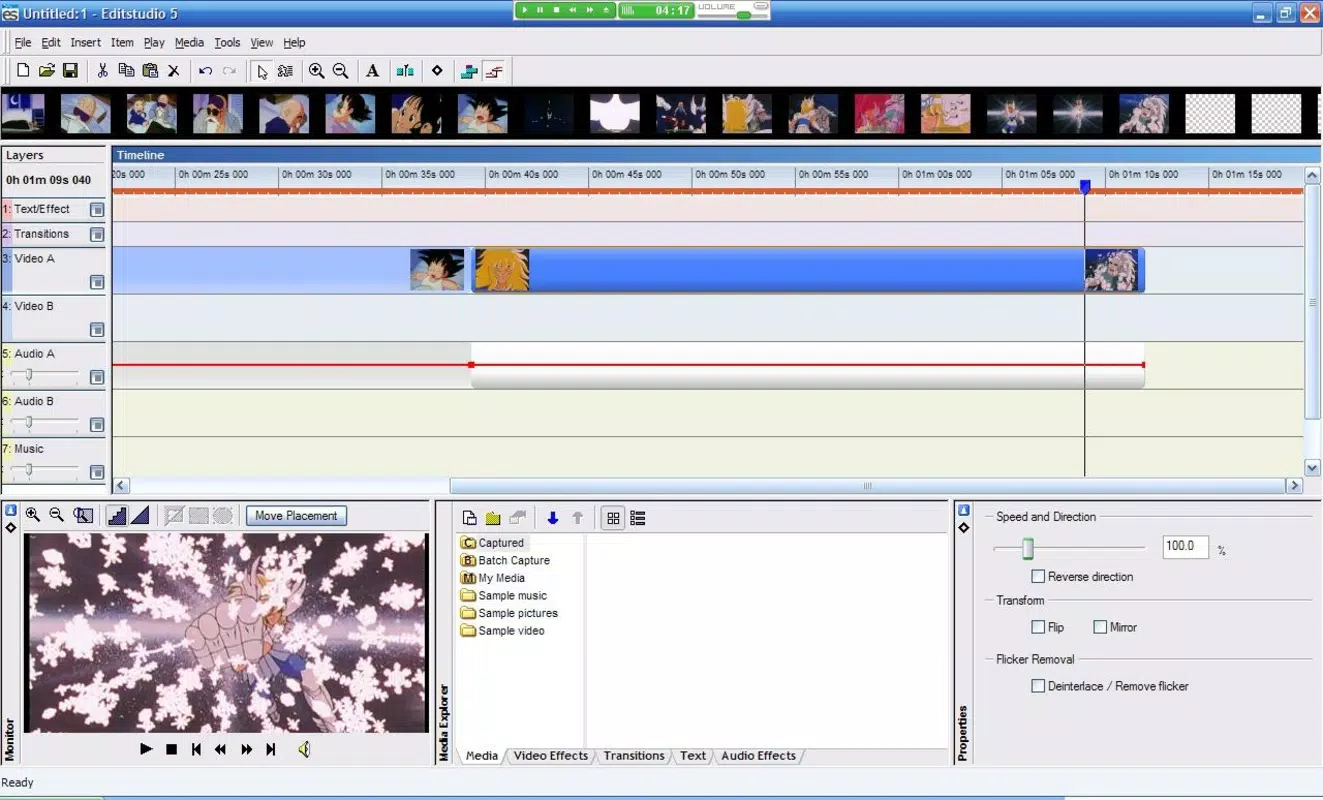Click the speed percentage input field
Viewport: 1323px width, 800px height.
pos(1186,547)
